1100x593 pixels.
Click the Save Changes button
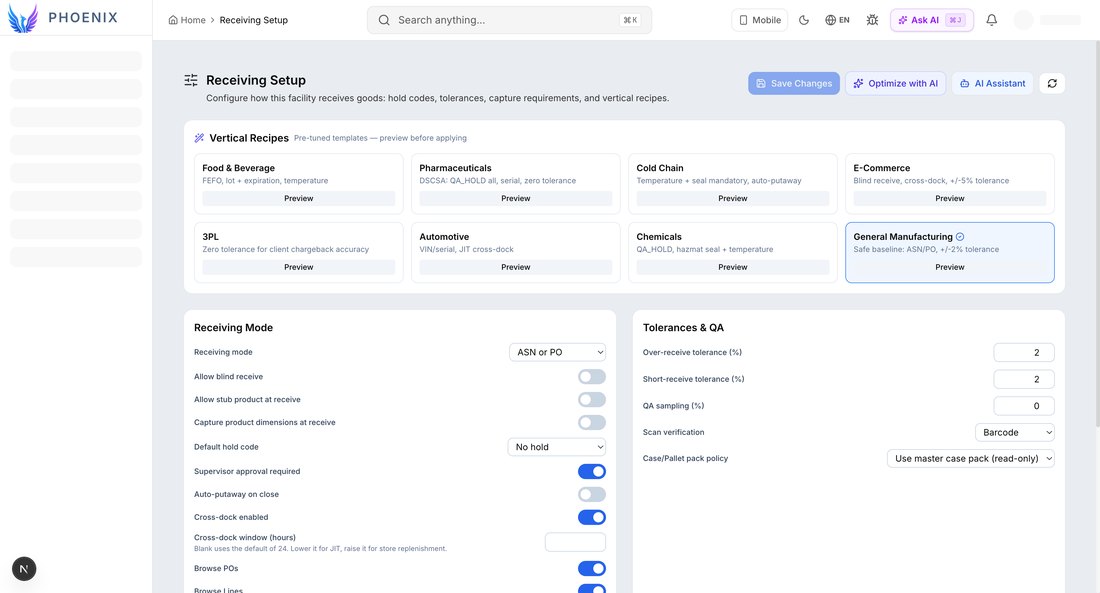[793, 84]
